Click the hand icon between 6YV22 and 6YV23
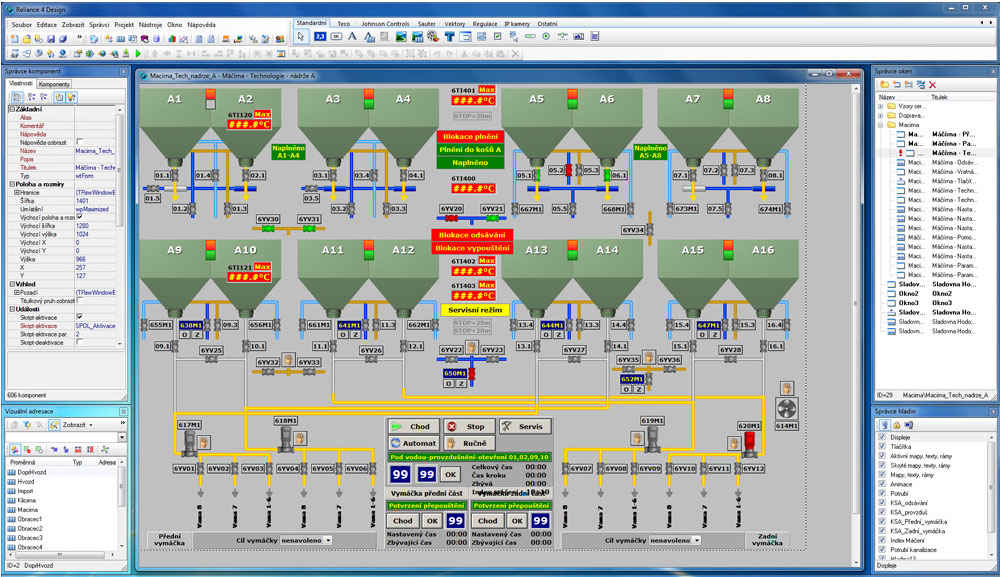Image resolution: width=1000 pixels, height=577 pixels. [471, 347]
